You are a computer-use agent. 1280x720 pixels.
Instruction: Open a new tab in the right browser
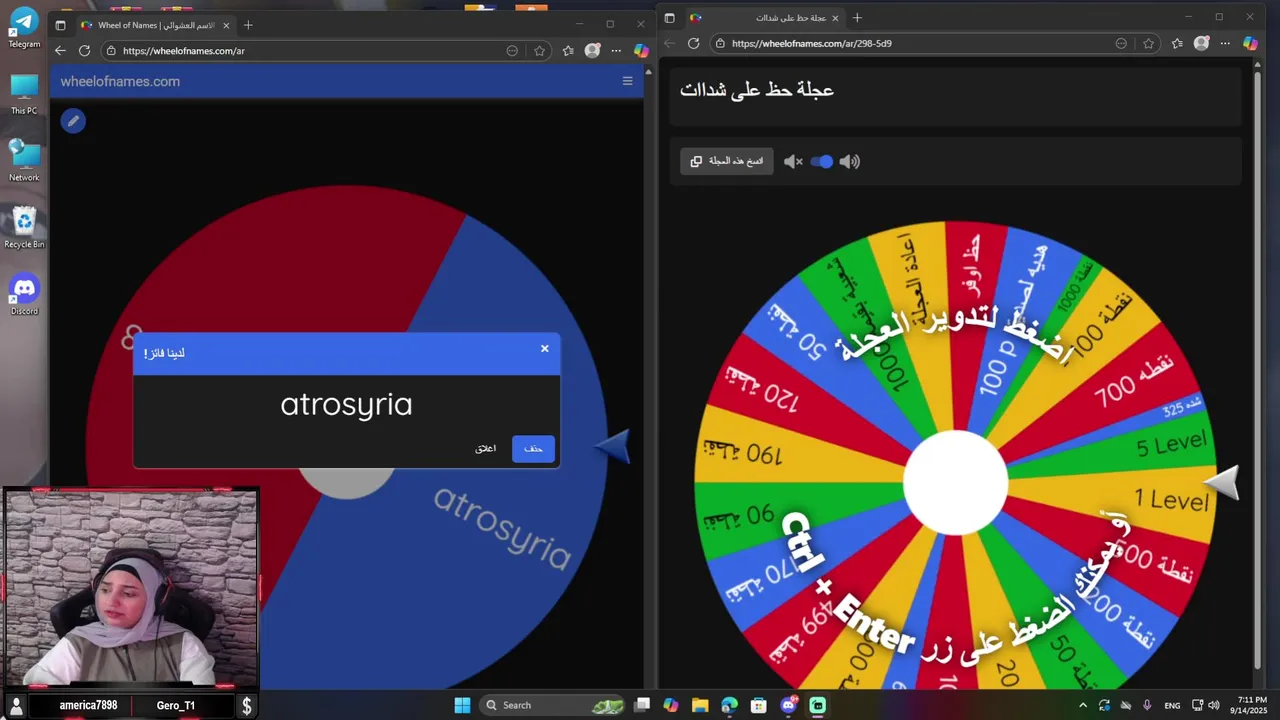[x=857, y=18]
